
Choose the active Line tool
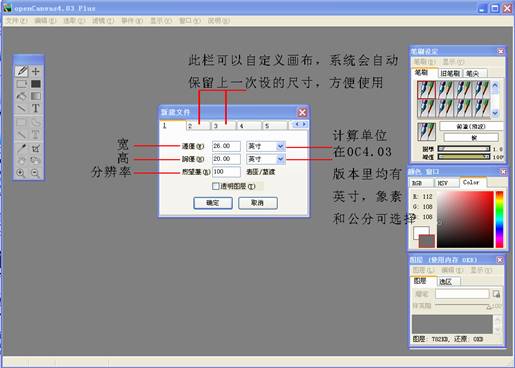pyautogui.click(x=22, y=108)
